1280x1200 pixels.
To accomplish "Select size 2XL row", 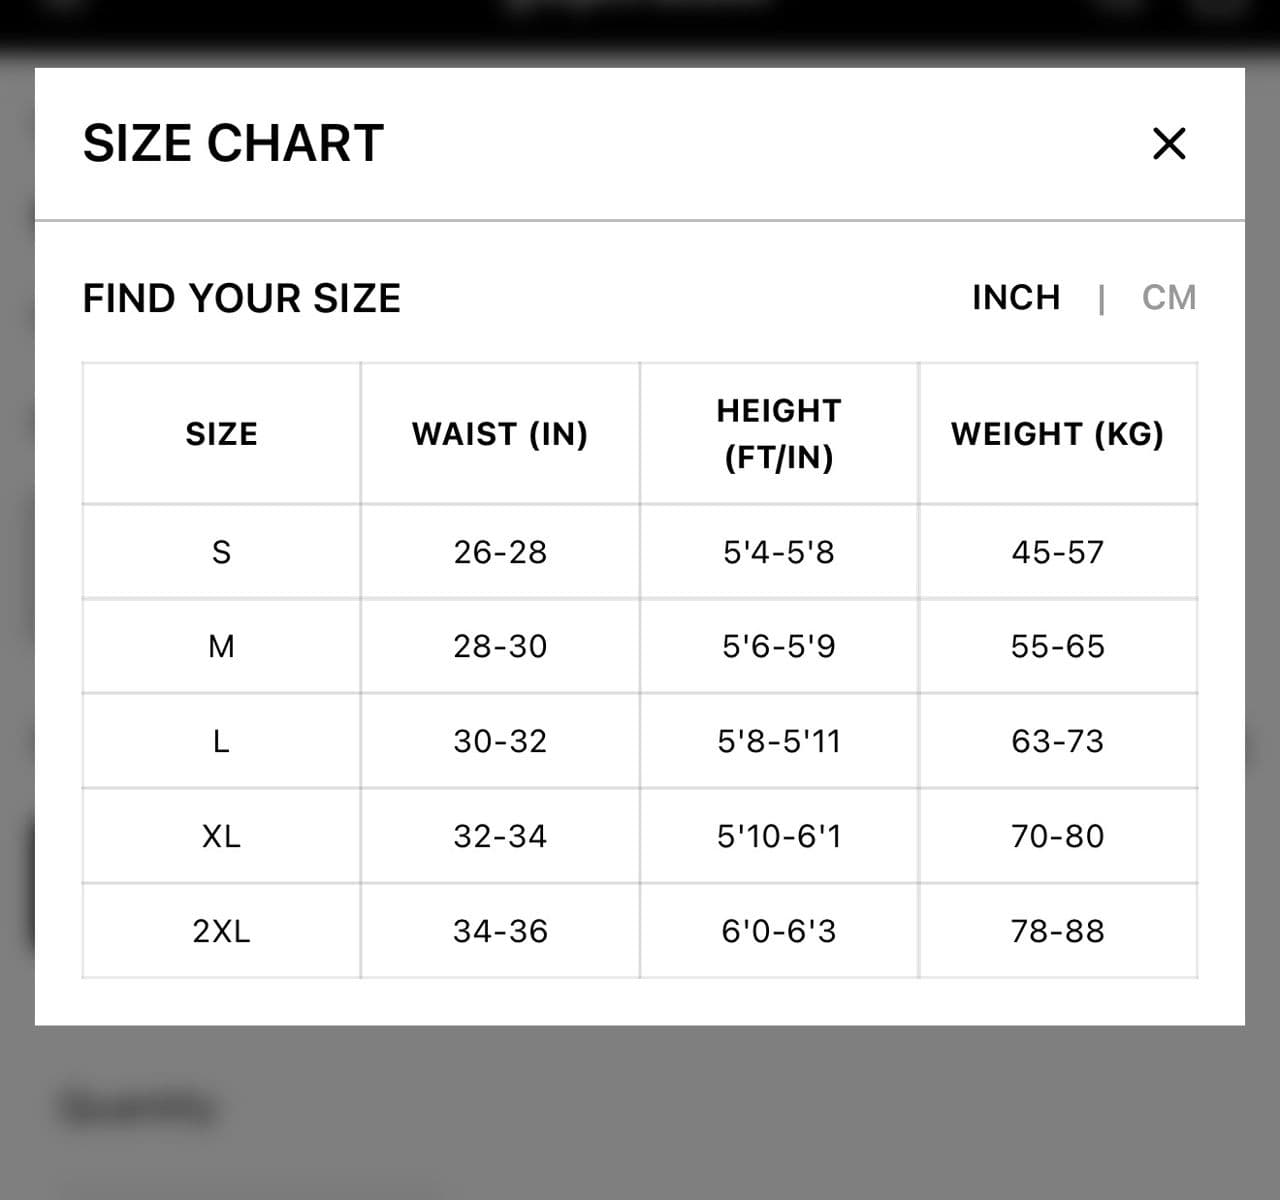I will 221,931.
